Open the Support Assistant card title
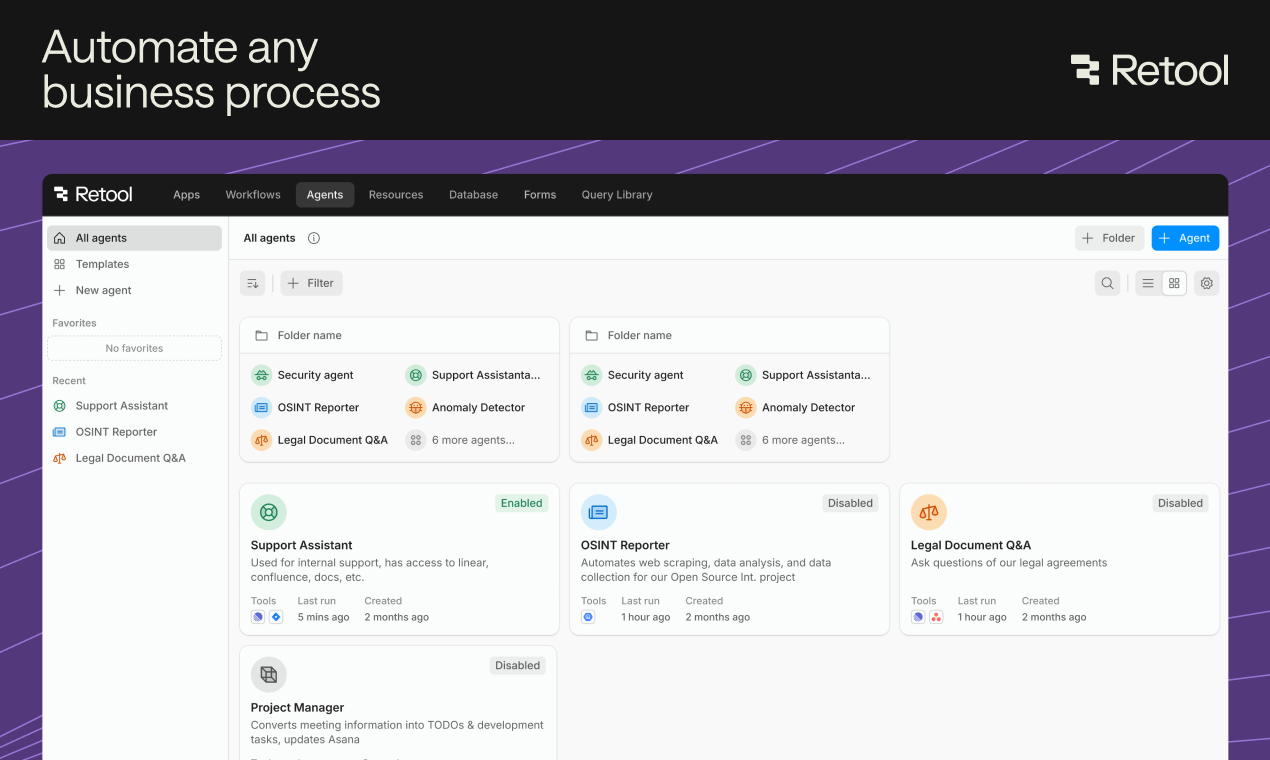This screenshot has height=760, width=1270. (x=302, y=545)
